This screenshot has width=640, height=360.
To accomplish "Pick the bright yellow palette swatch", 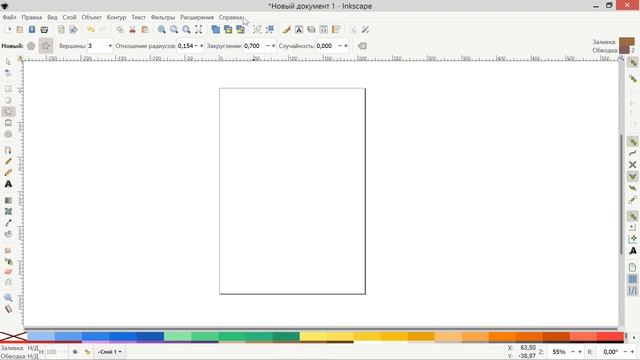I will point(313,336).
